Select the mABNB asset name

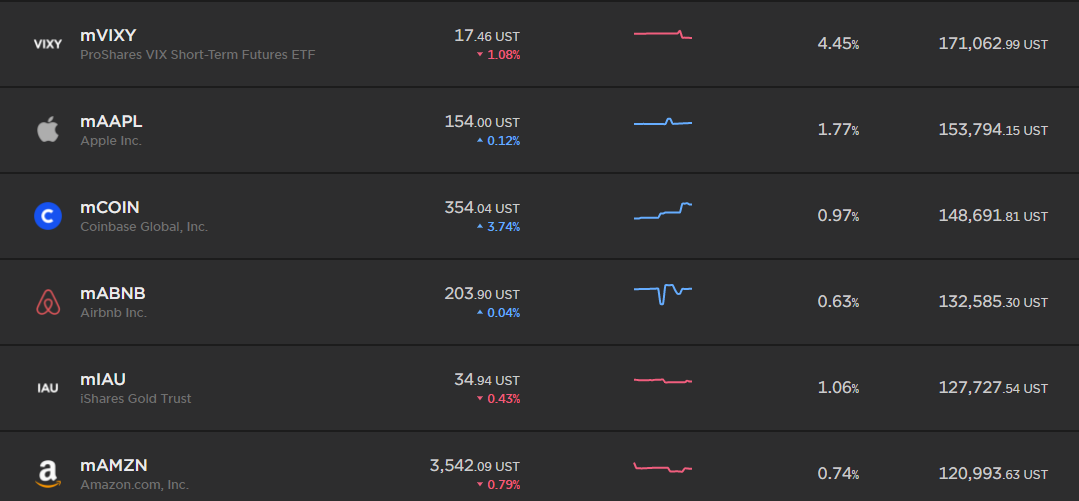(x=113, y=294)
